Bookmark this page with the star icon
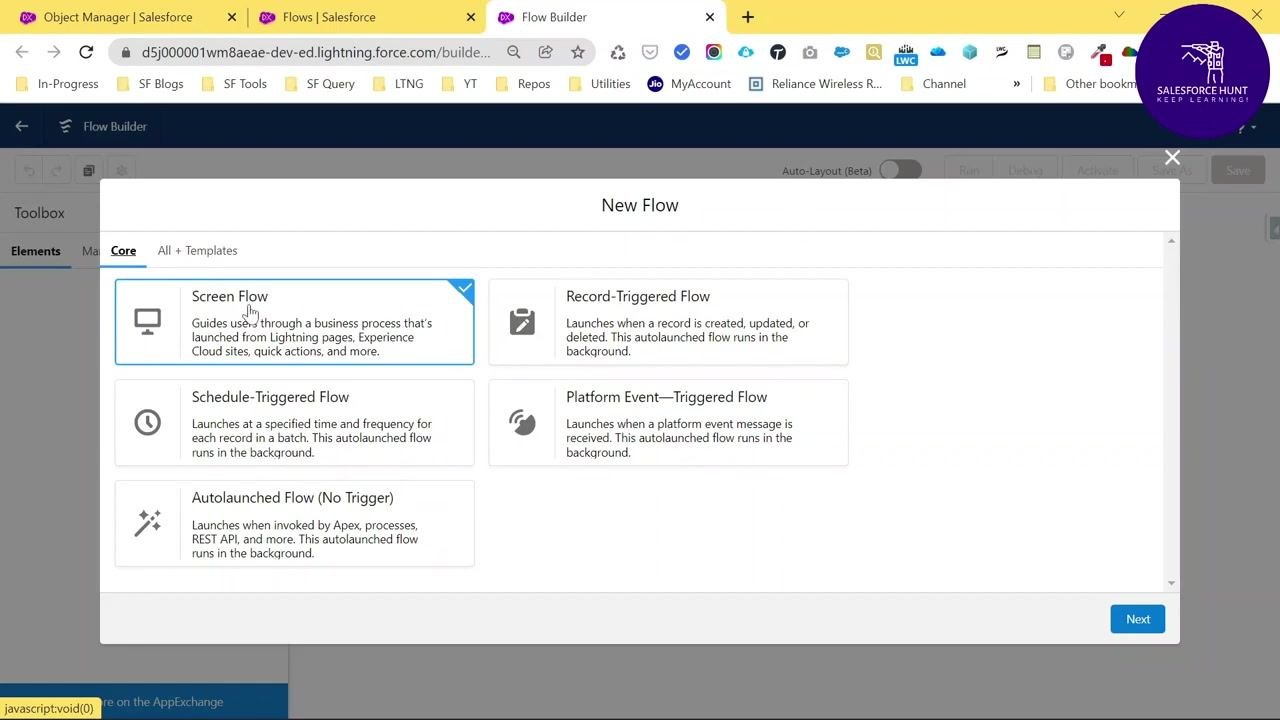 [577, 52]
